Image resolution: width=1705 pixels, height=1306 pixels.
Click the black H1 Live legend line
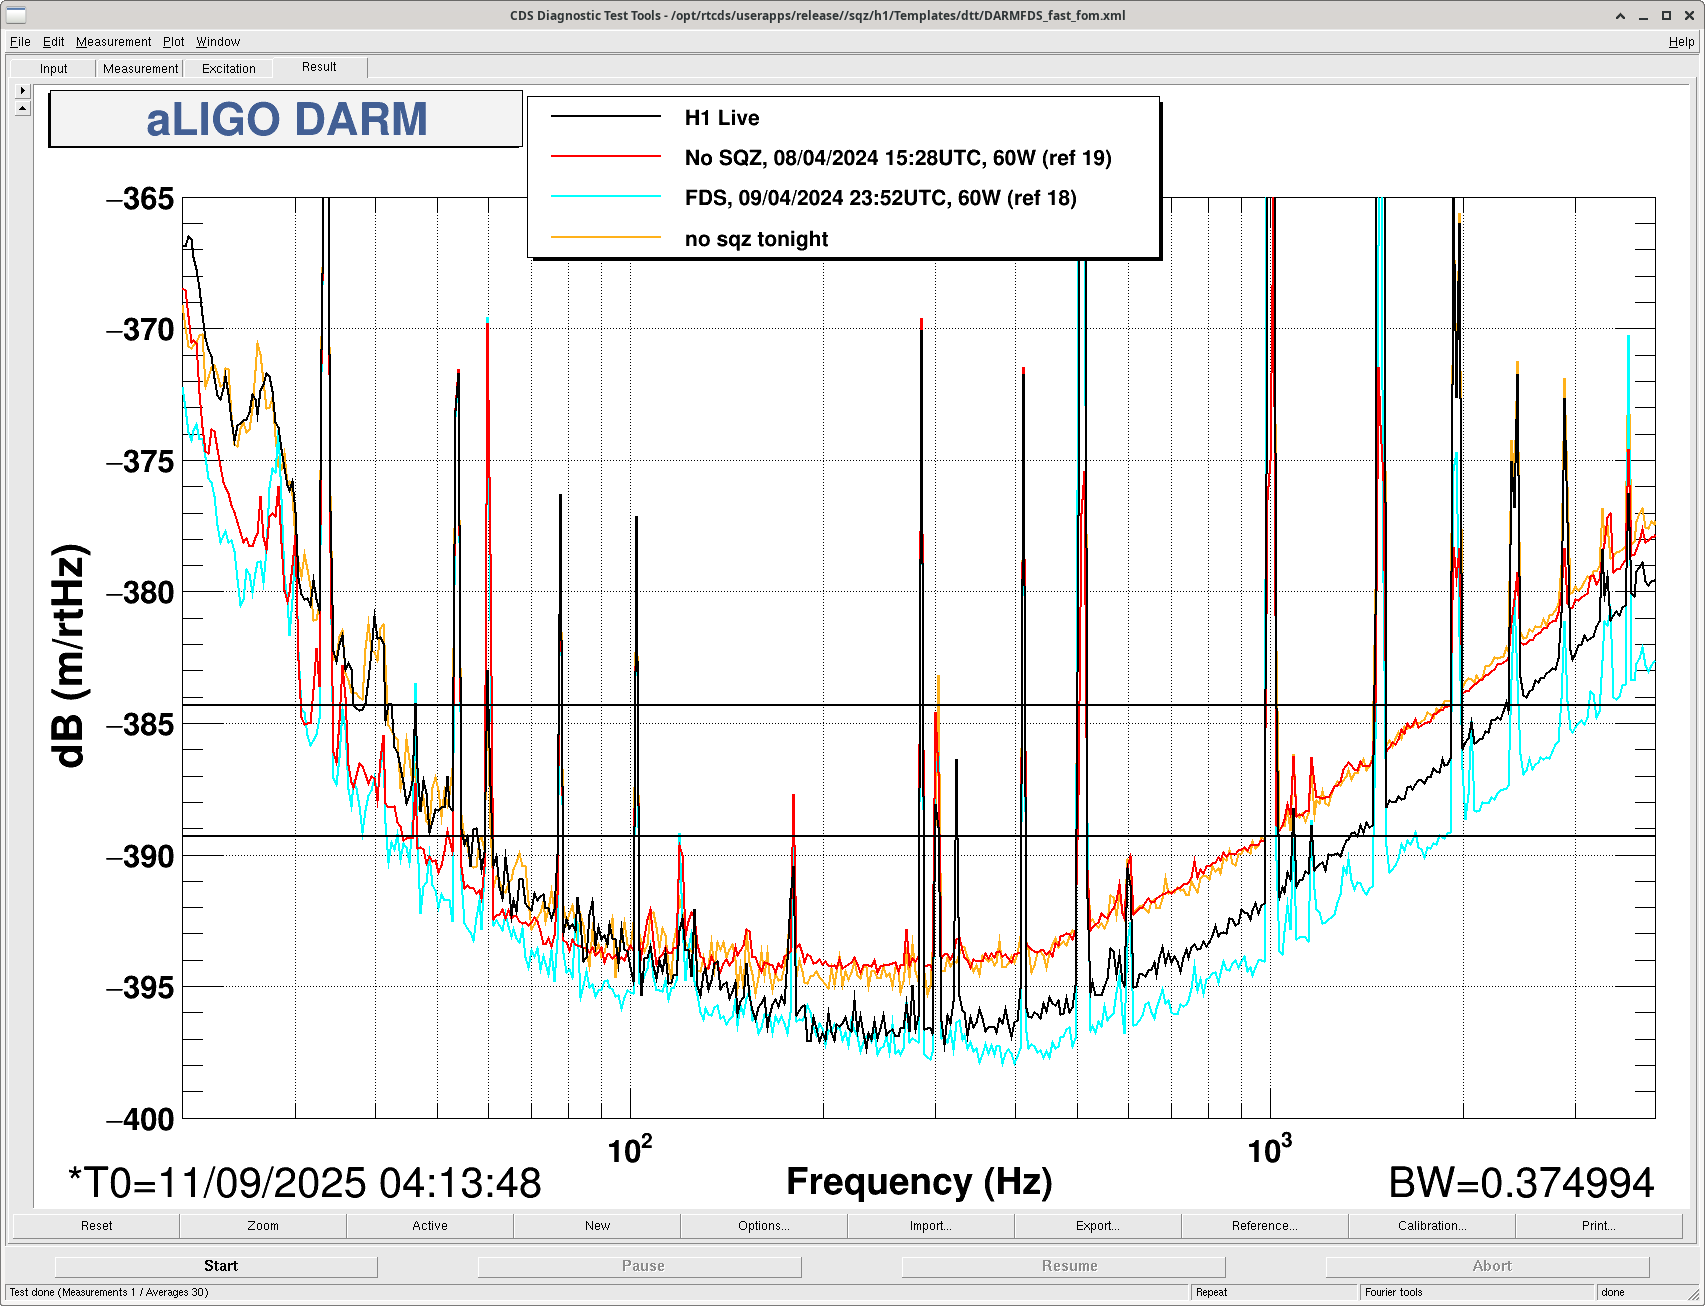pyautogui.click(x=606, y=117)
